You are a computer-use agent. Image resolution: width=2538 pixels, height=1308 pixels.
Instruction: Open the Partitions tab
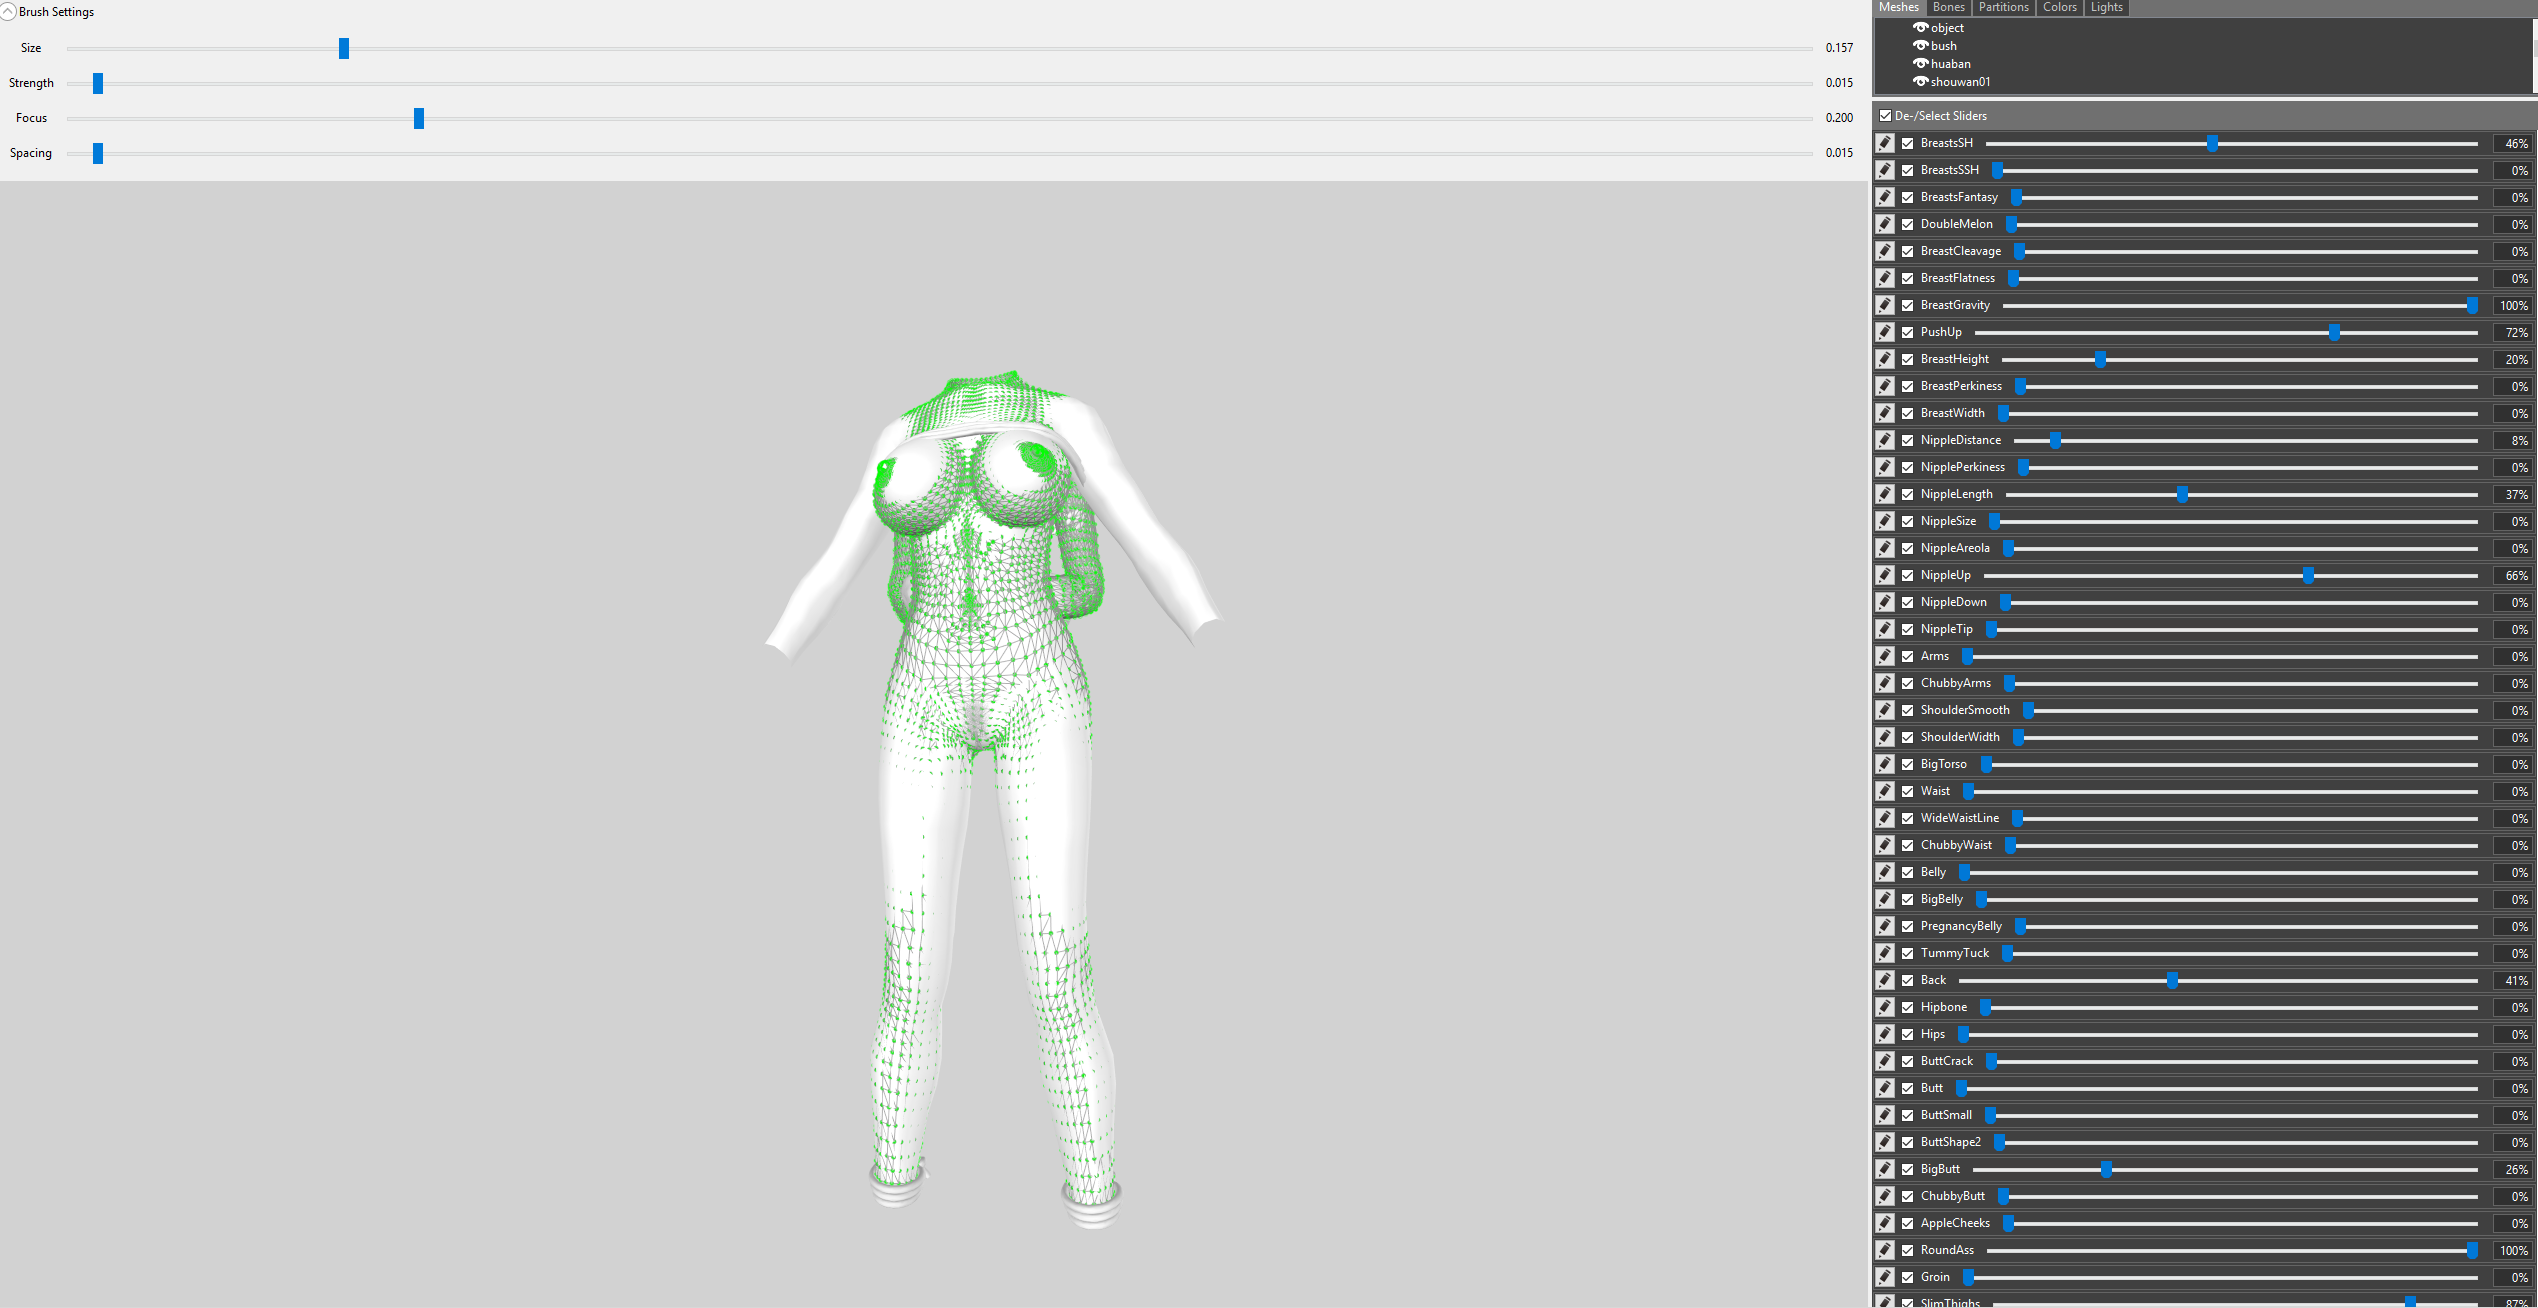(2004, 7)
